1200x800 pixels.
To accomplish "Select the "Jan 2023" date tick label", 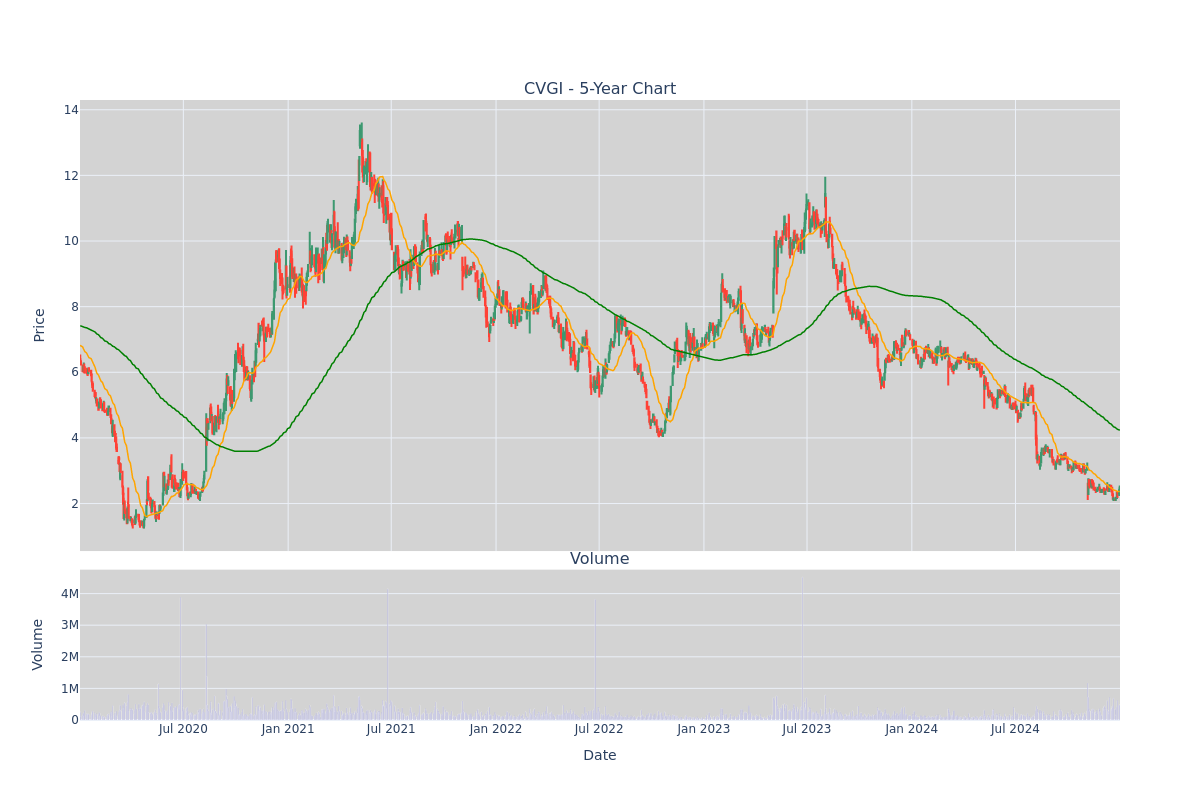I will (x=704, y=729).
